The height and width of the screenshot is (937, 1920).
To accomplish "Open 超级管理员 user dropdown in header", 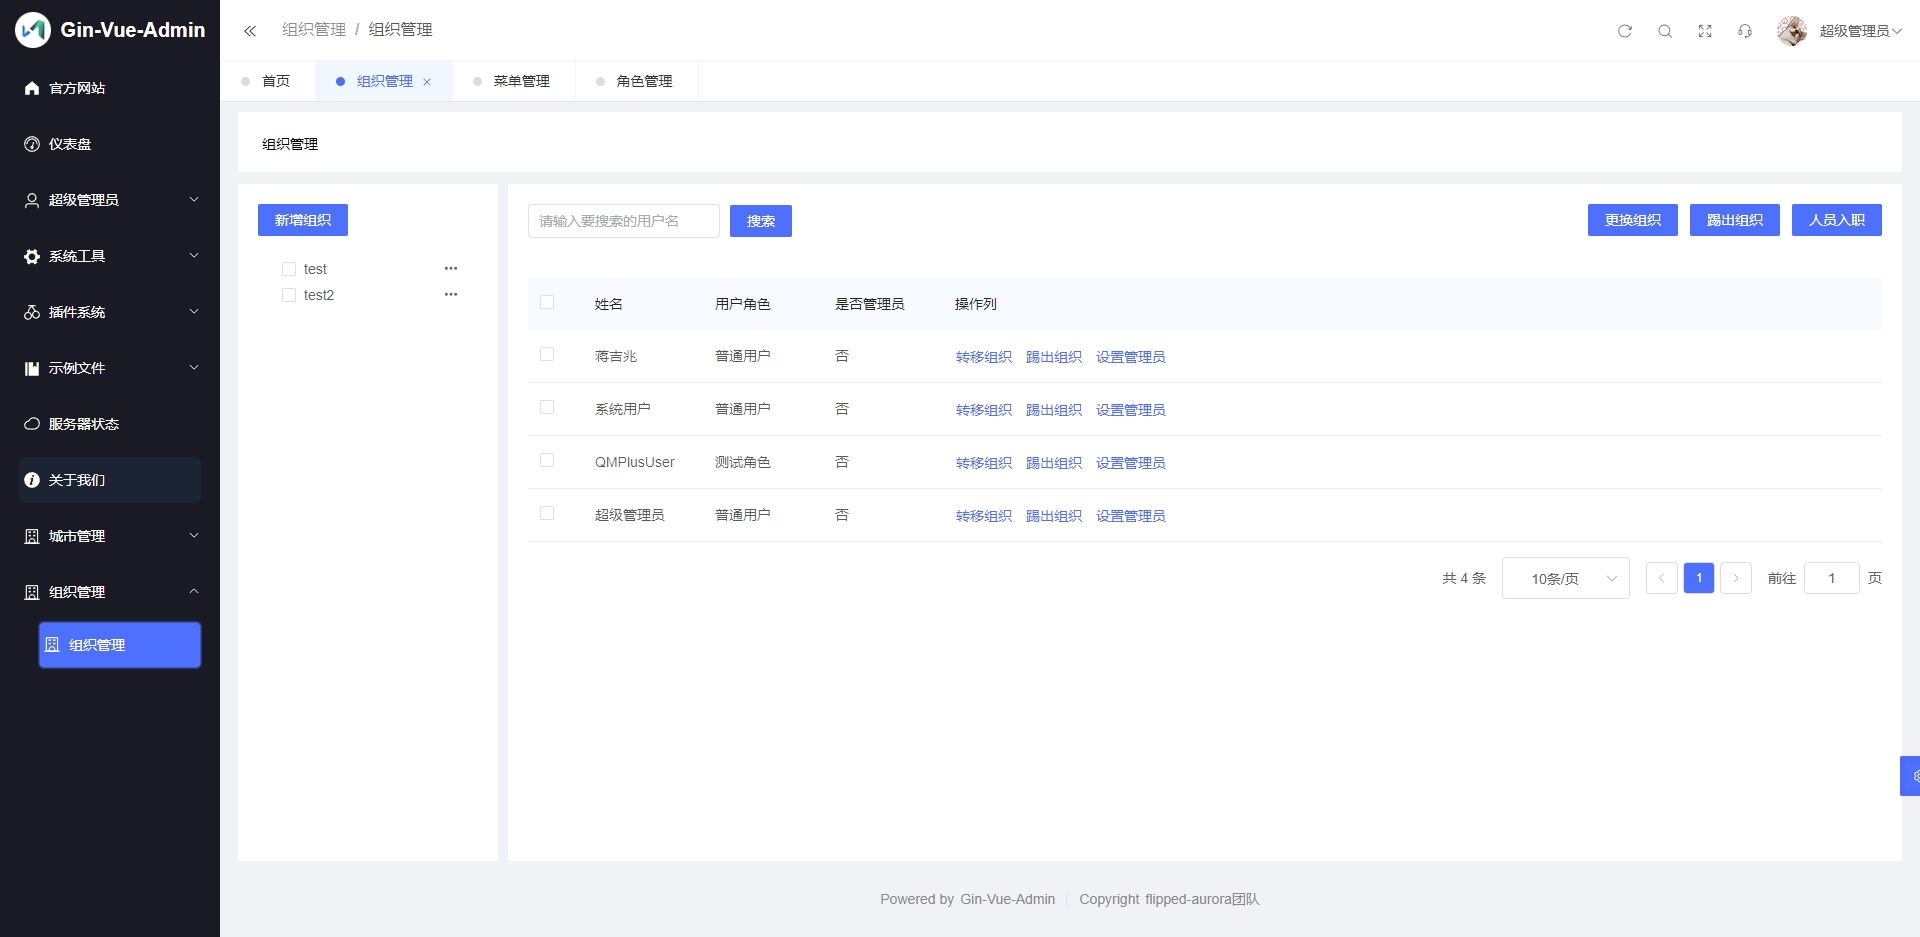I will 1860,31.
